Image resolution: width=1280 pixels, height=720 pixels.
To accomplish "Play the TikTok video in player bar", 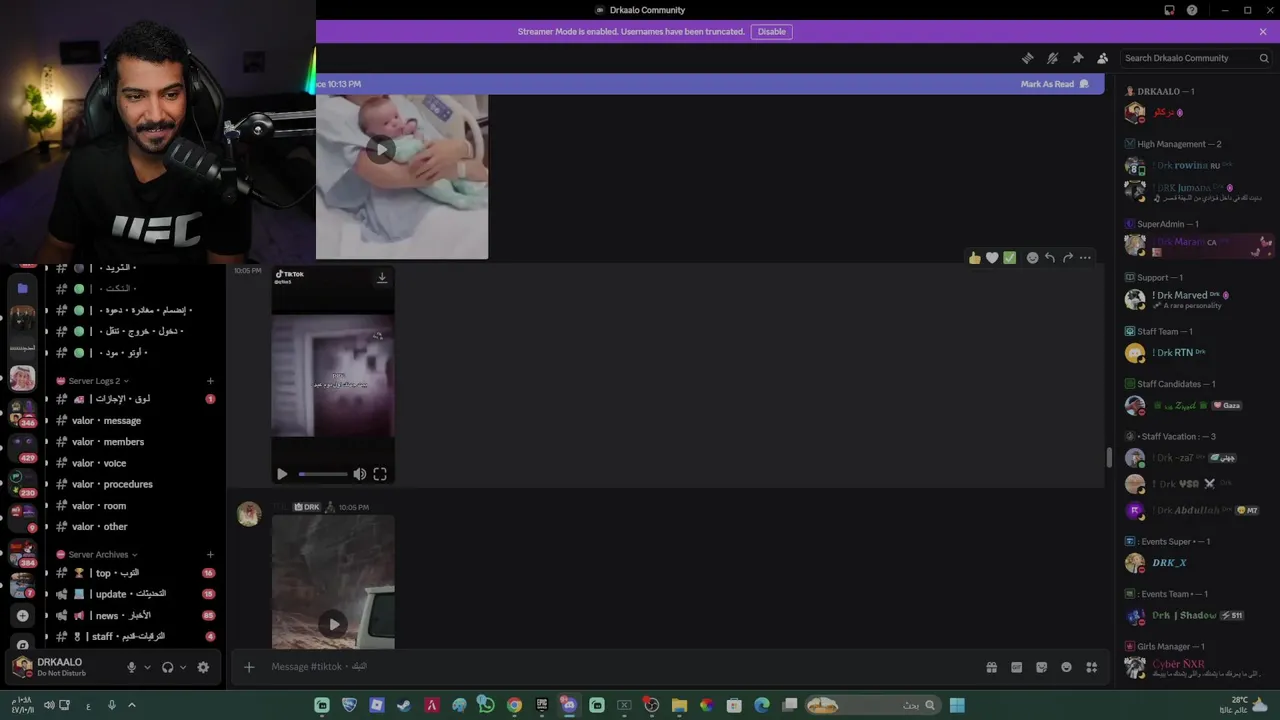I will (x=282, y=474).
